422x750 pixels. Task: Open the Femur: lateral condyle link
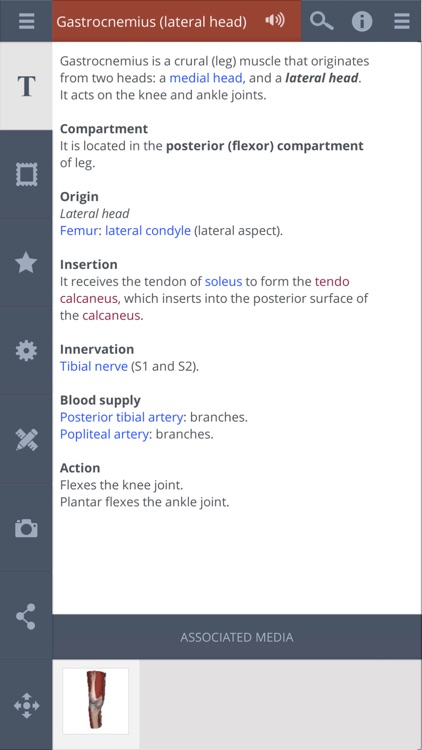125,231
